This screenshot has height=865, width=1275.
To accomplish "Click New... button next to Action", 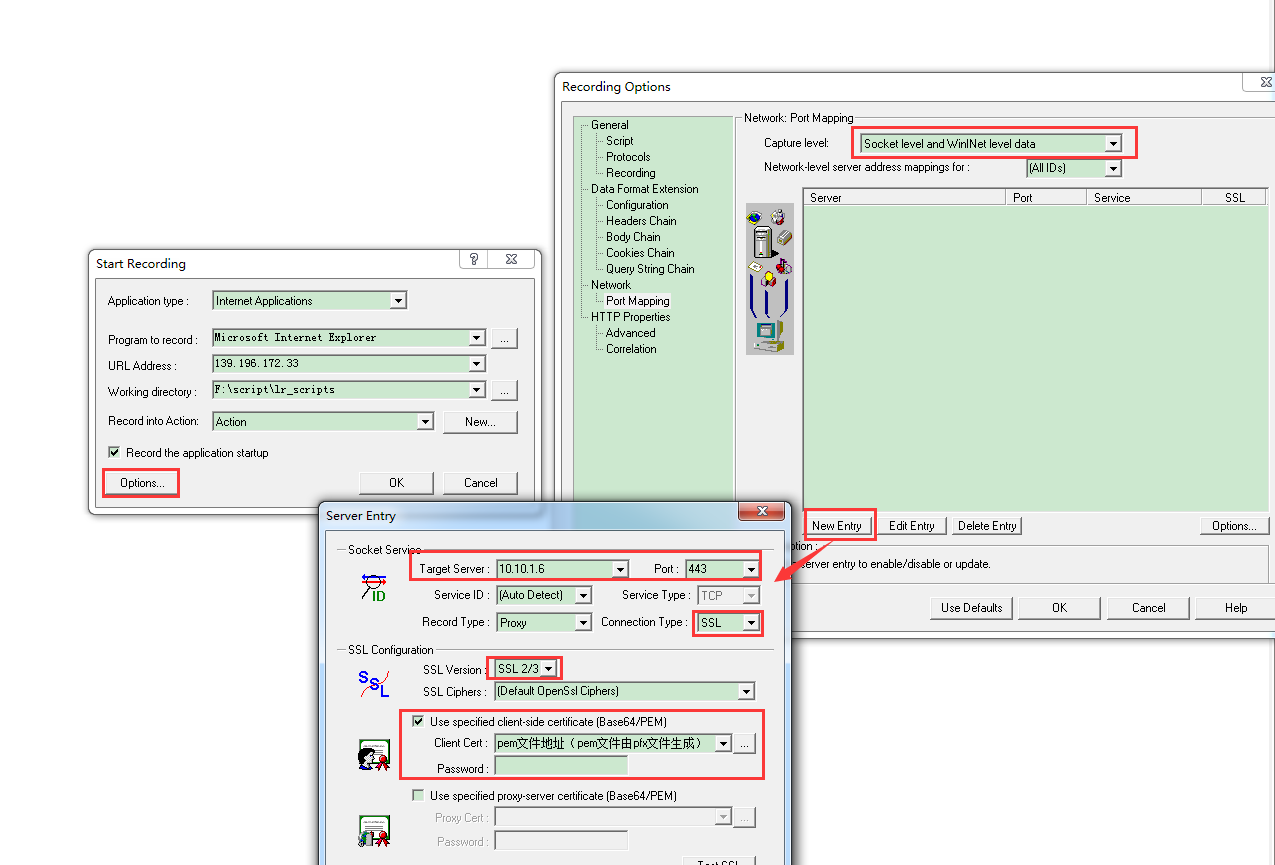I will 480,422.
